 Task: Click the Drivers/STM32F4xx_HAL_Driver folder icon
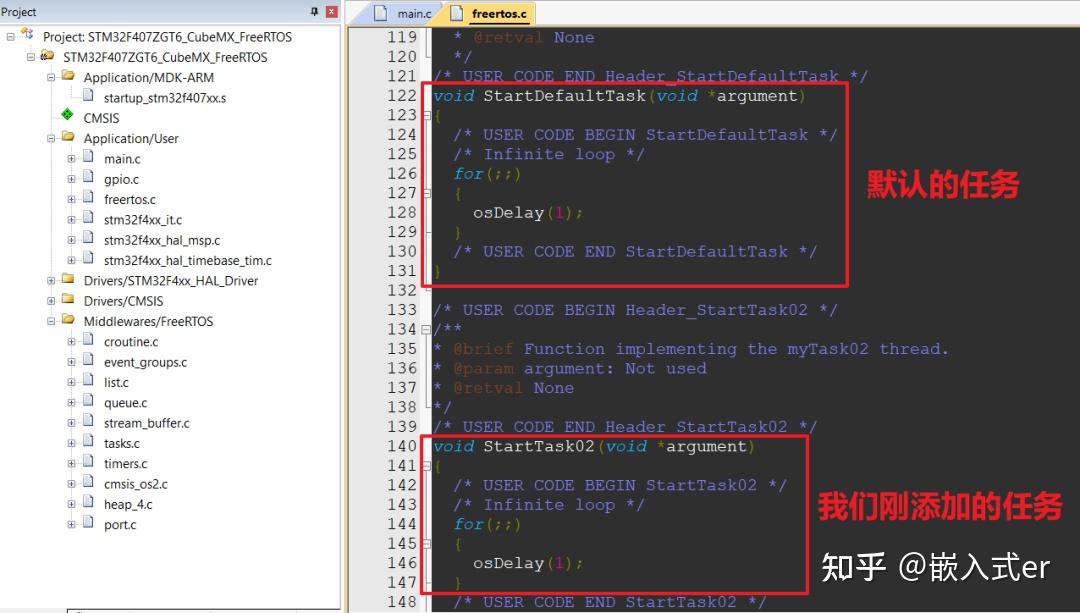(67, 280)
